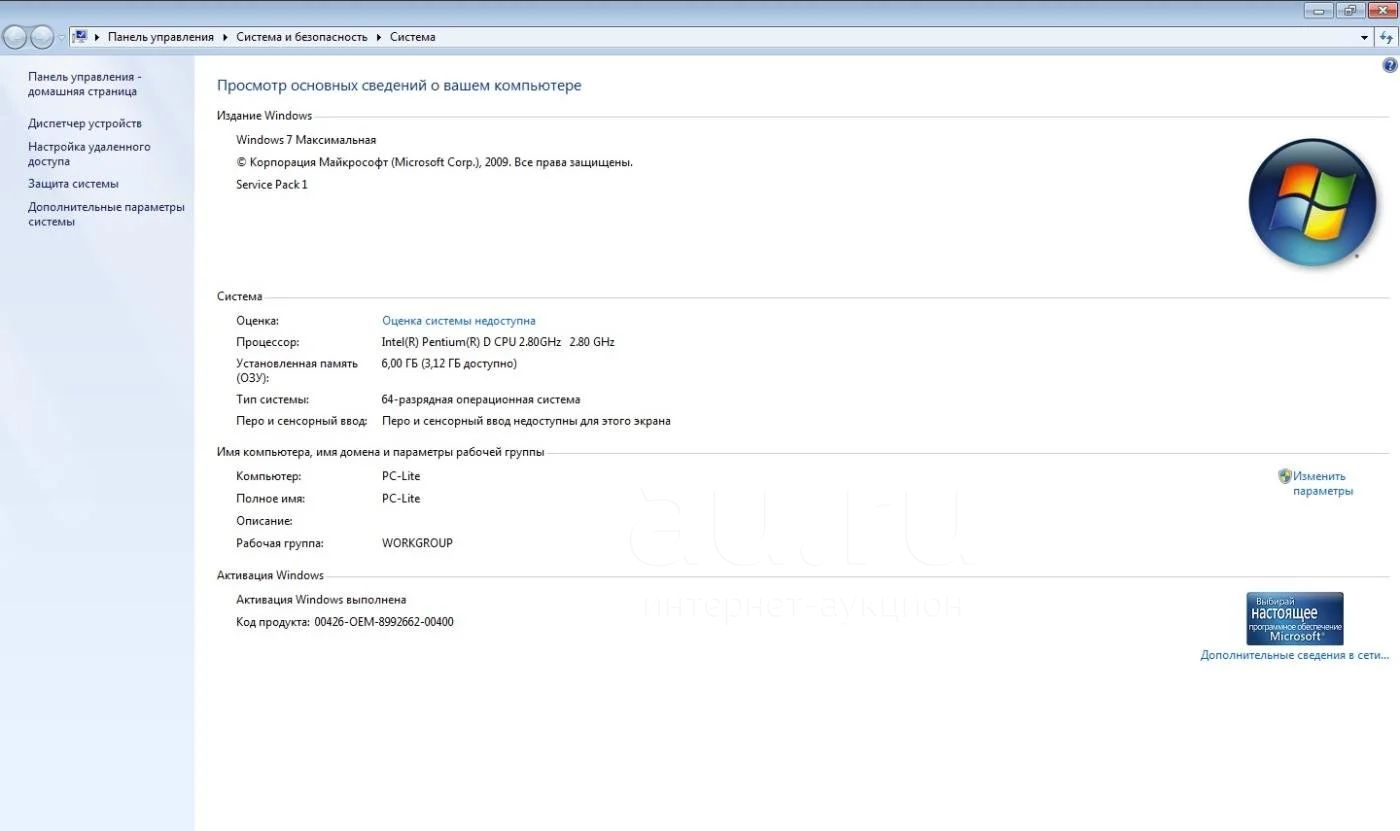
Task: Click the genuine Microsoft software badge
Action: tap(1294, 618)
